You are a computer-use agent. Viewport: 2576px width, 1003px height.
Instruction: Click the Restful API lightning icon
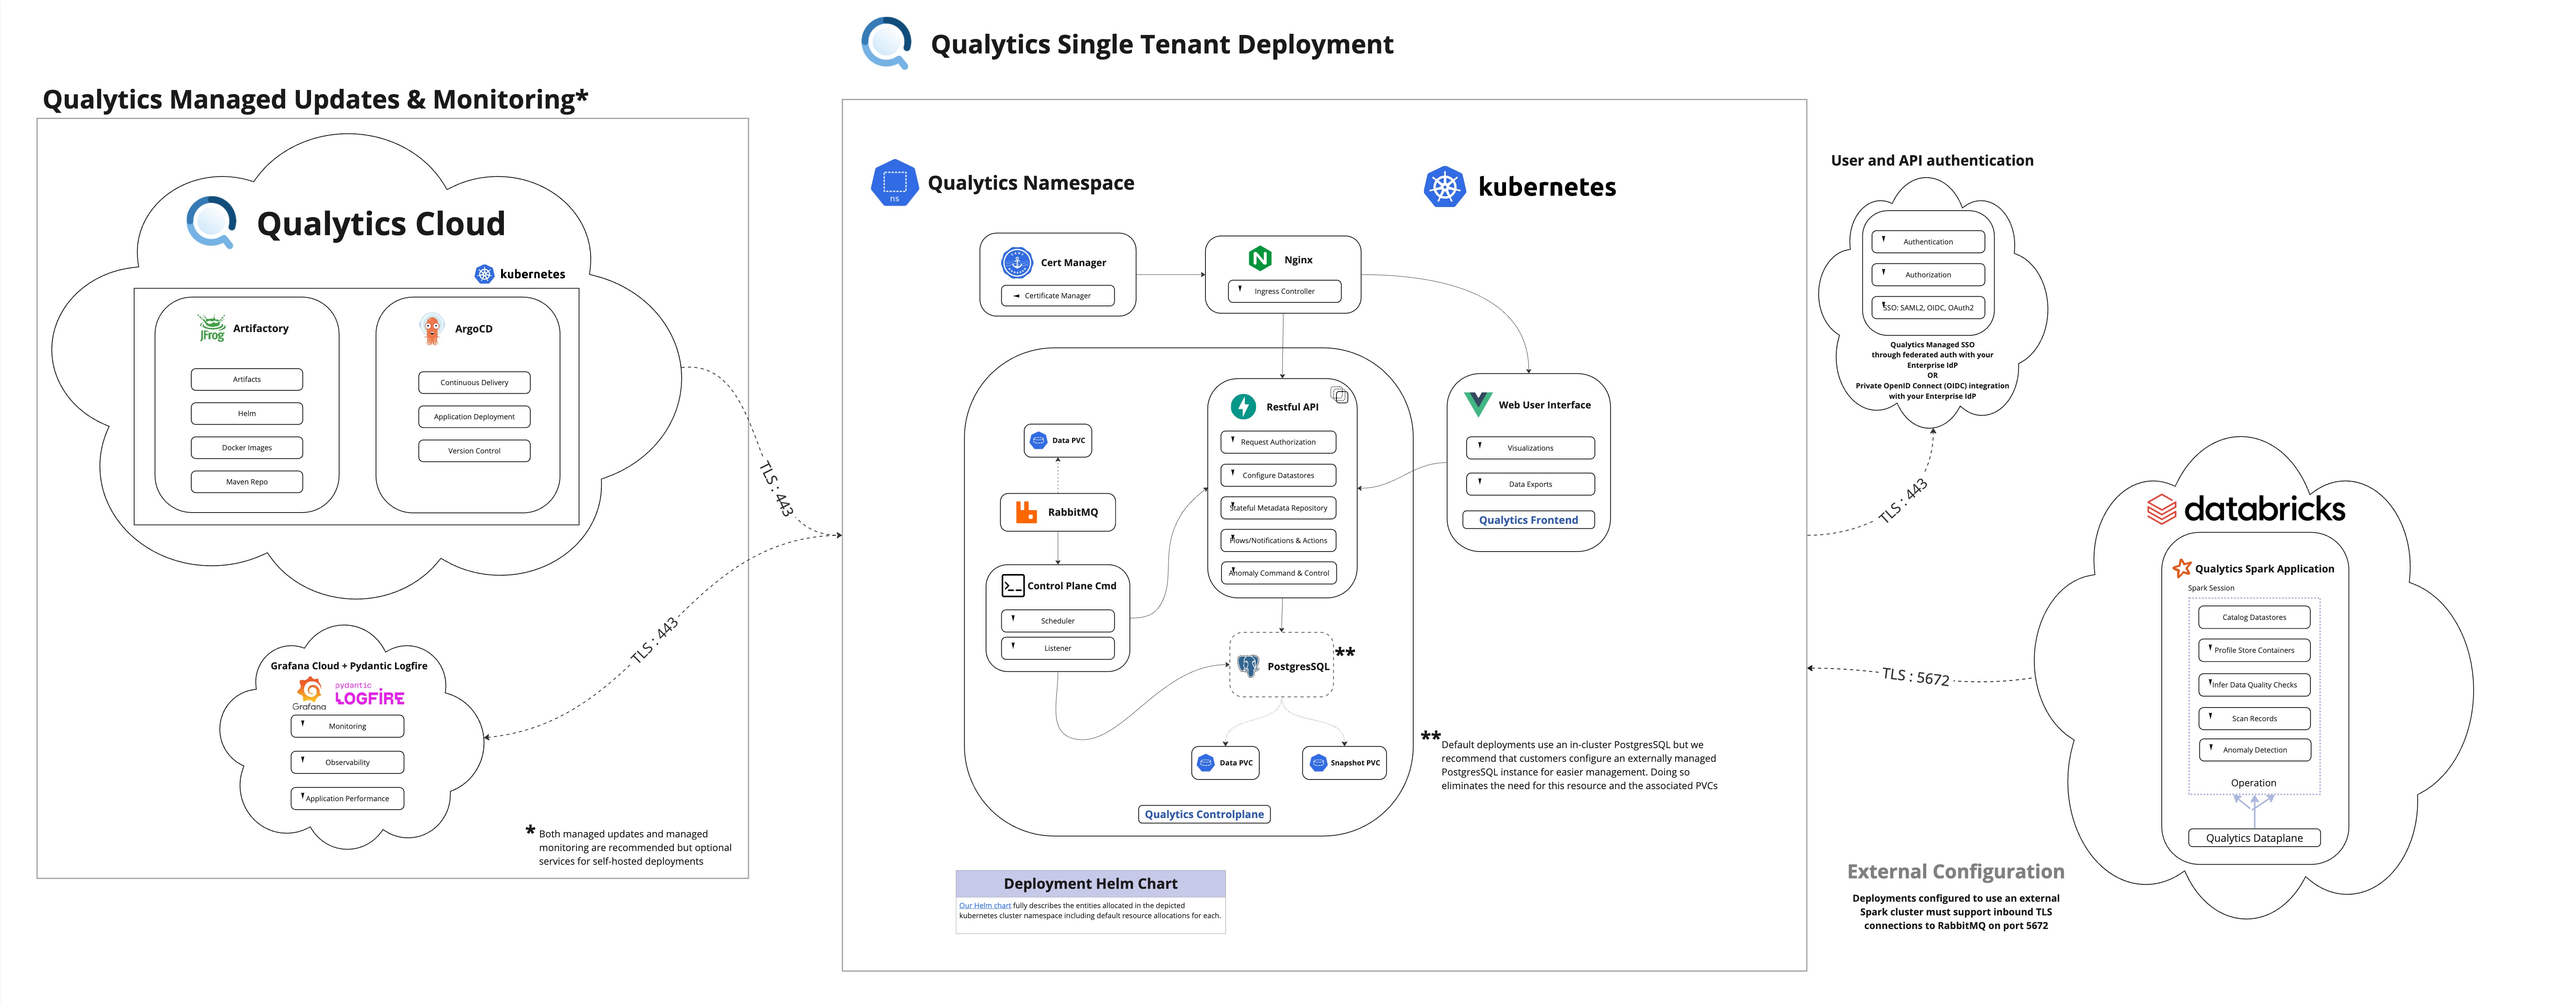(1243, 406)
